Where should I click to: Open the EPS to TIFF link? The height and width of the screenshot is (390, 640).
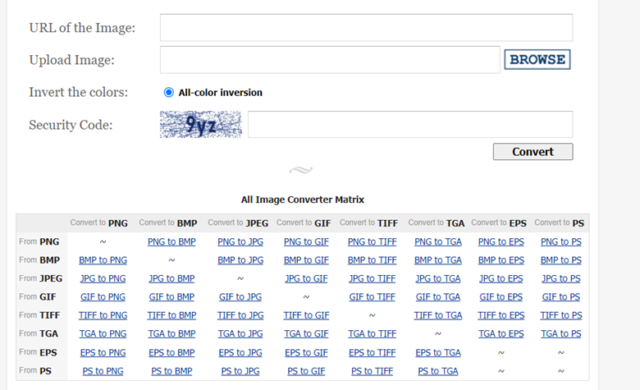pyautogui.click(x=372, y=352)
